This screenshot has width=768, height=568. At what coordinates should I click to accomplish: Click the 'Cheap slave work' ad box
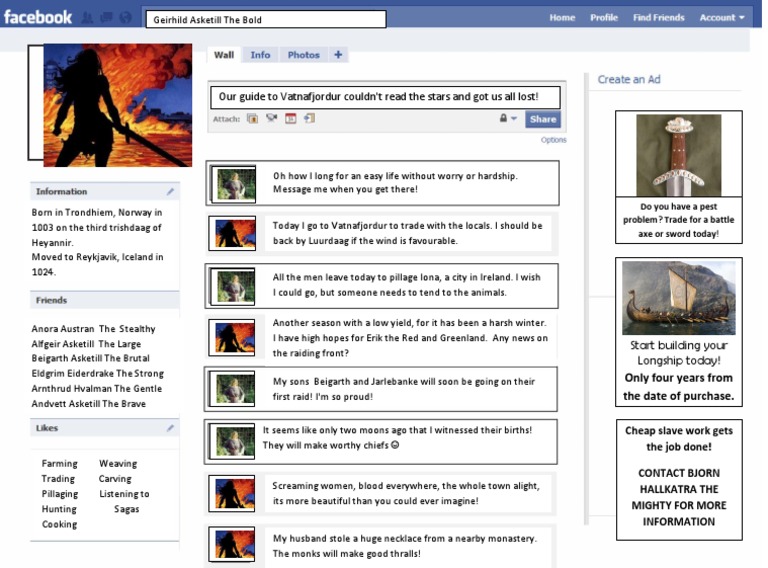tap(679, 480)
